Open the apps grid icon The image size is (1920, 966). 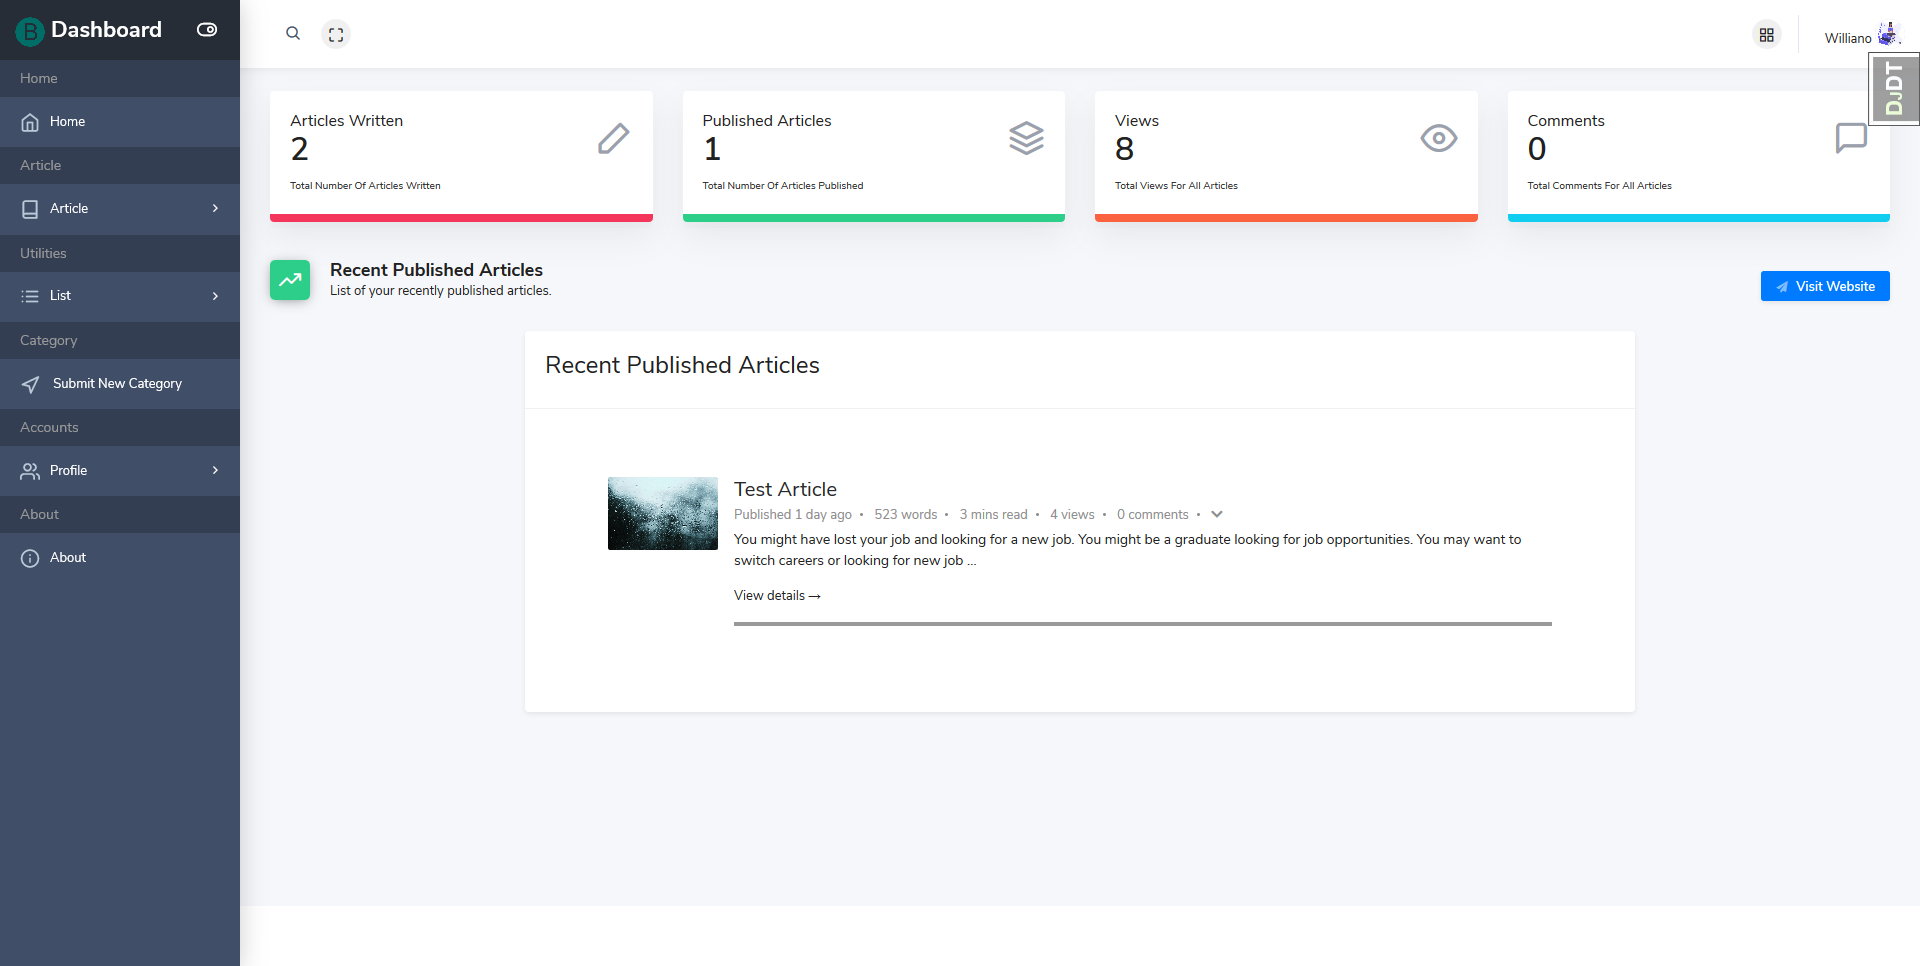1767,35
